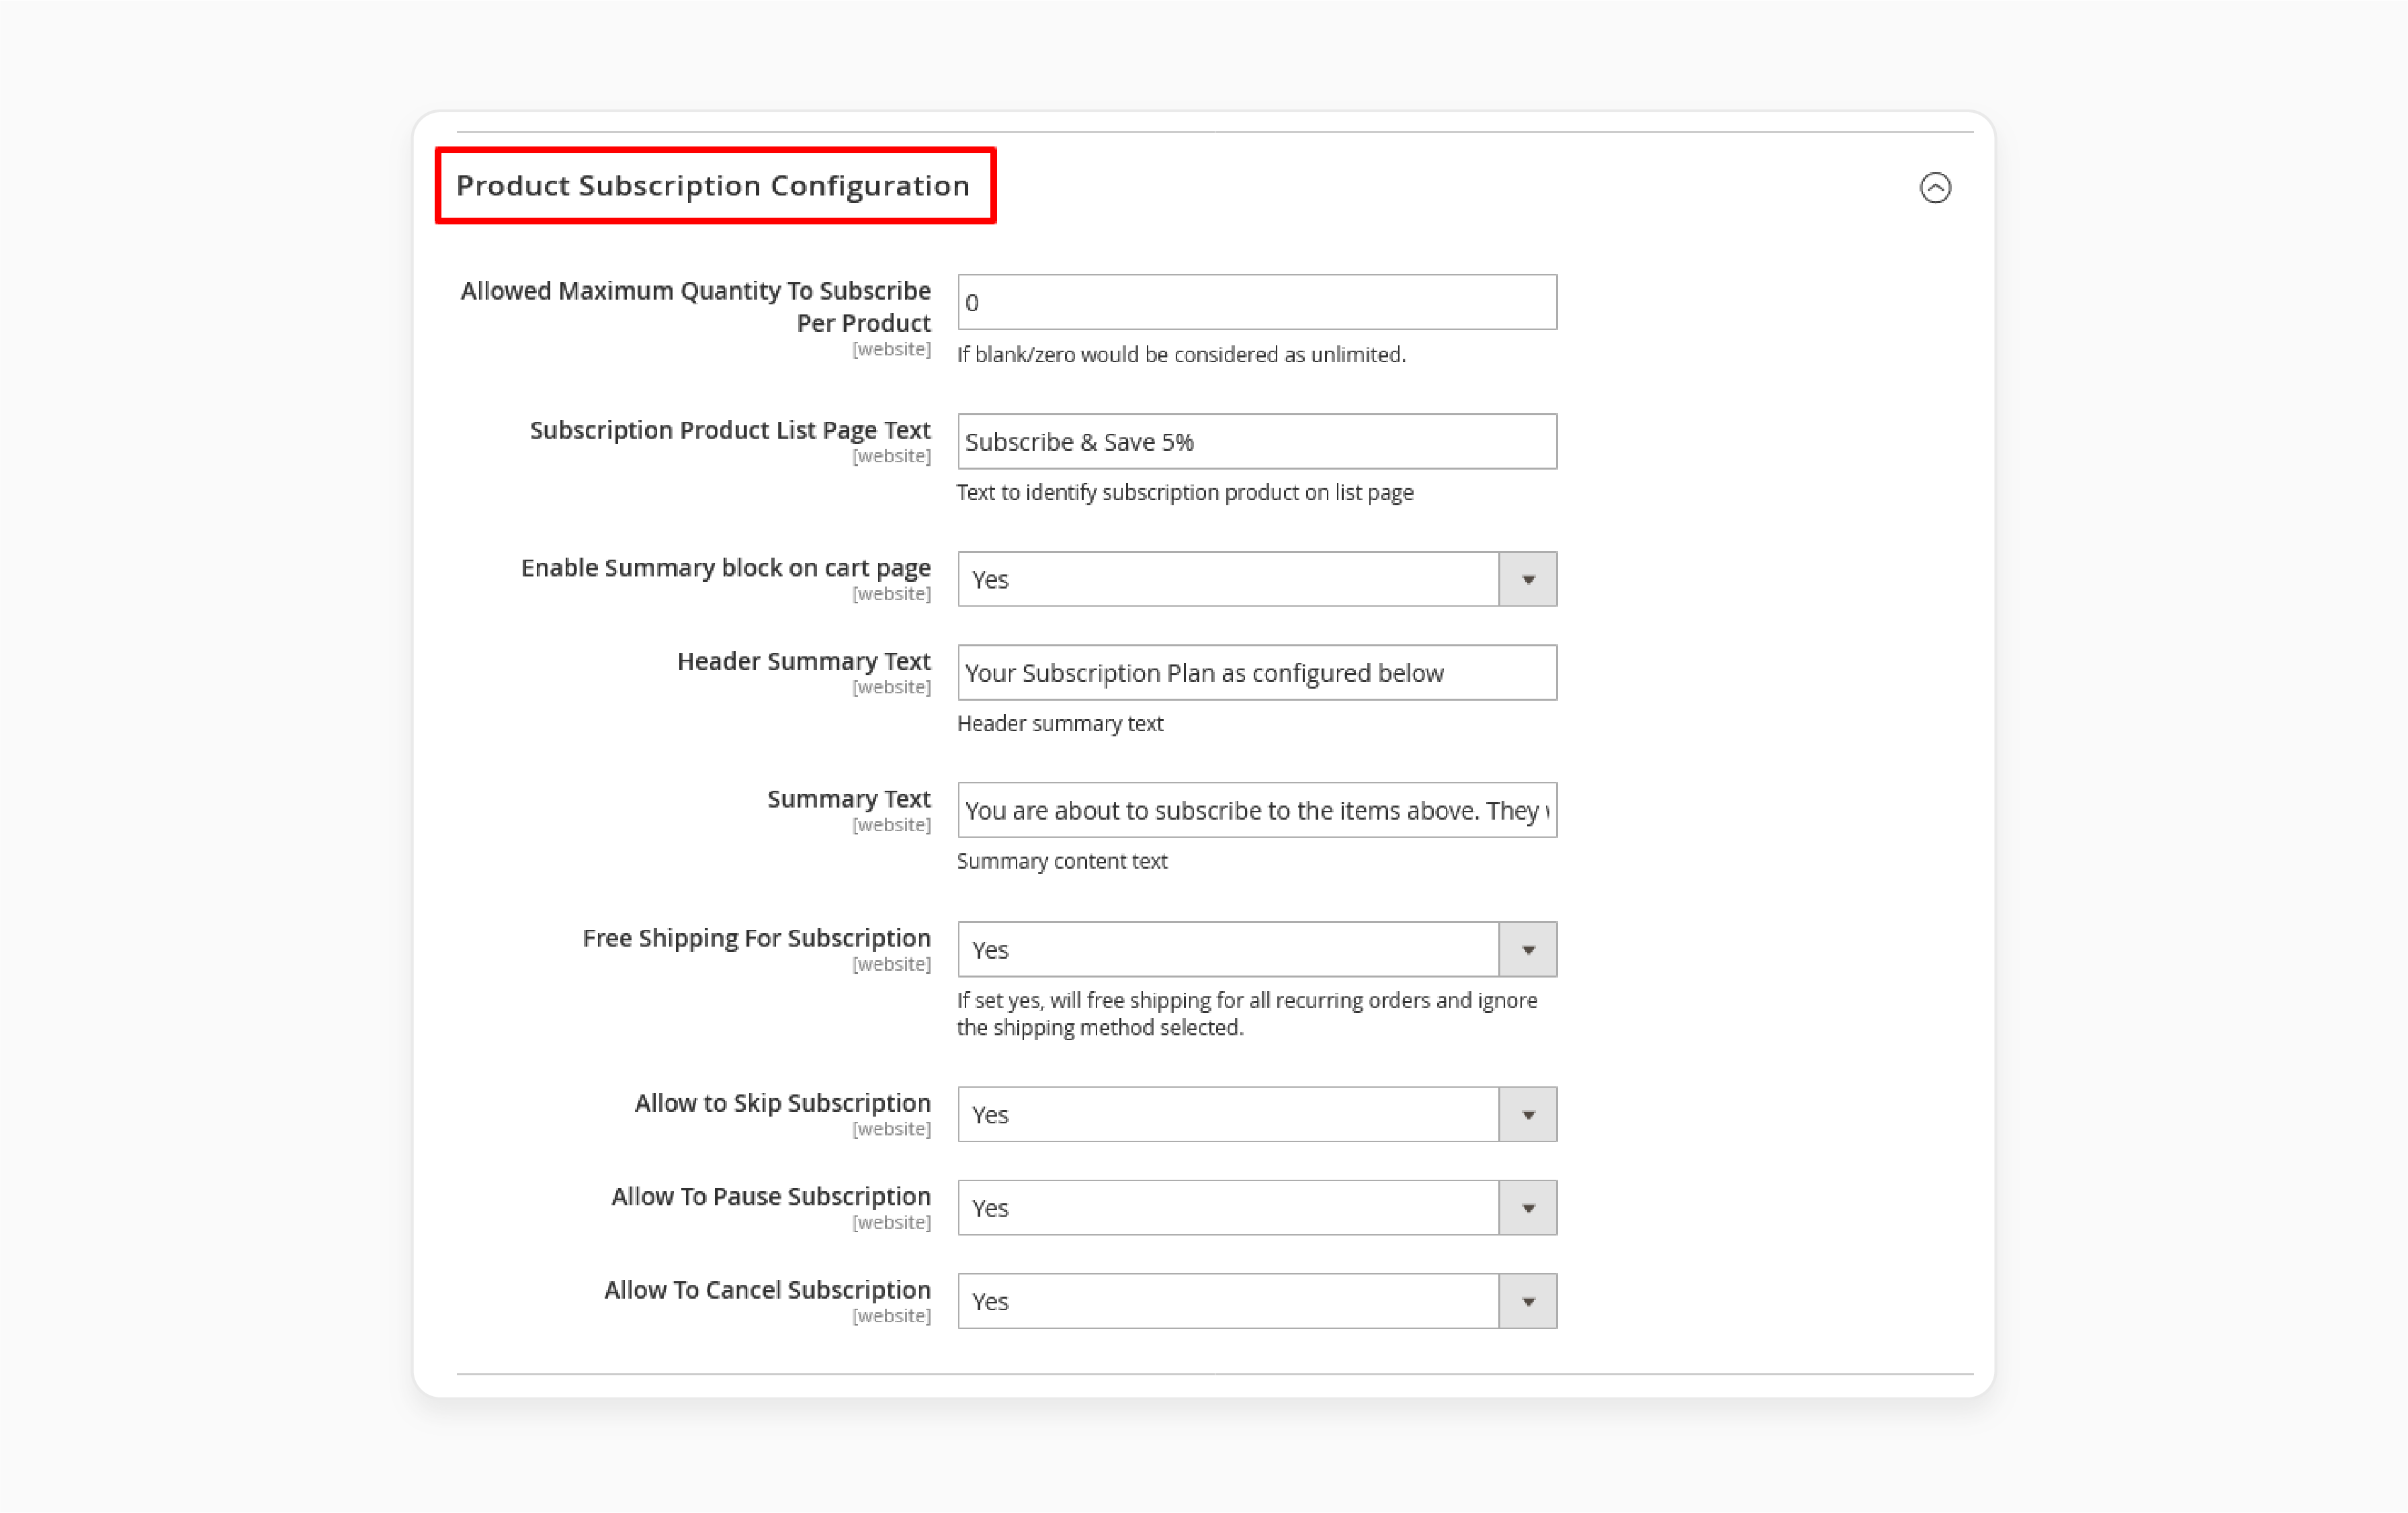Click the 'Summary content text' helper note
The height and width of the screenshot is (1513, 2408).
1062,861
